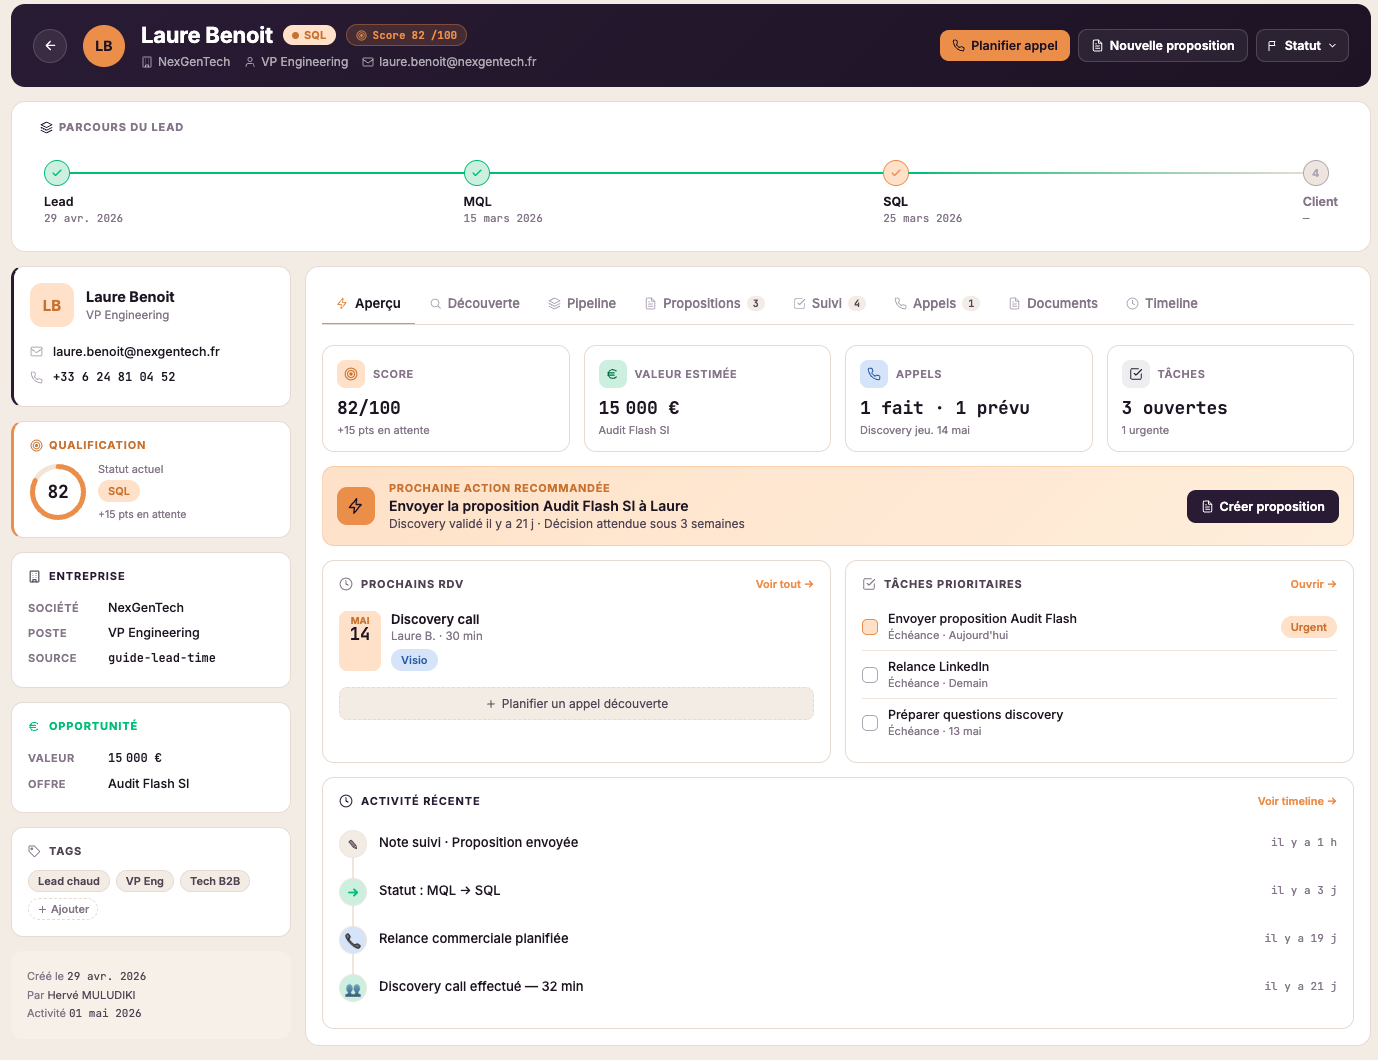Click the LB avatar in the top header
The height and width of the screenshot is (1060, 1378).
tap(104, 46)
